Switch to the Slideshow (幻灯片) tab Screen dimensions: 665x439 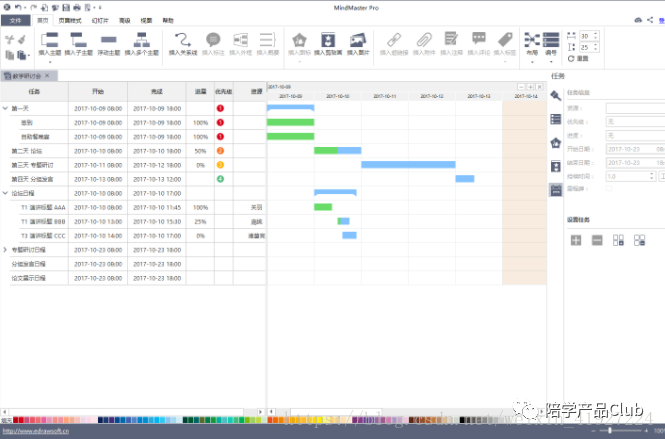[100, 20]
